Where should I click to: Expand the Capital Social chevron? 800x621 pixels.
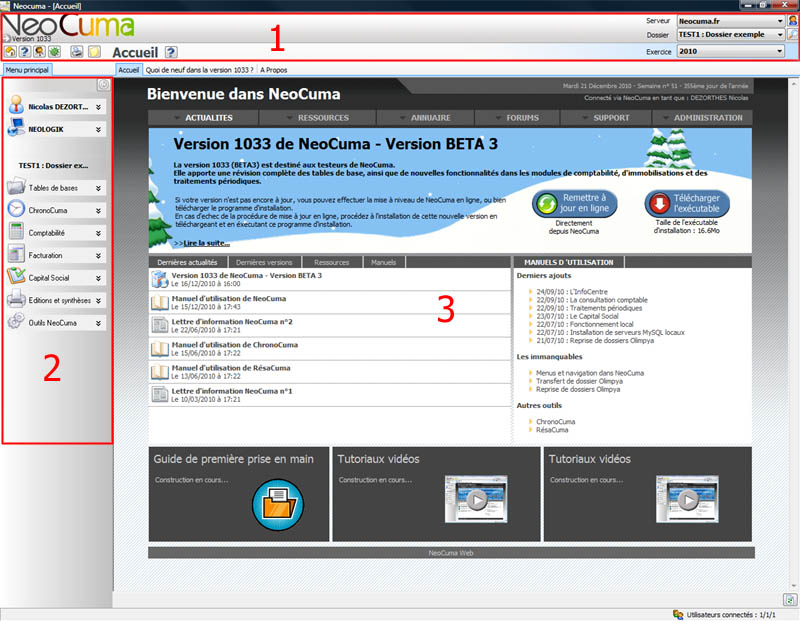coord(98,278)
